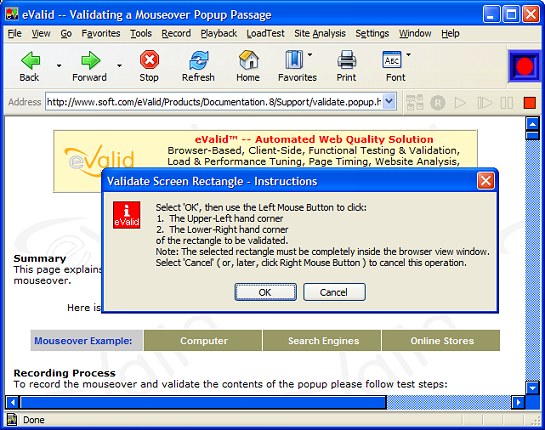The width and height of the screenshot is (545, 430).
Task: Click the Mouseover Example label
Action: coord(83,341)
